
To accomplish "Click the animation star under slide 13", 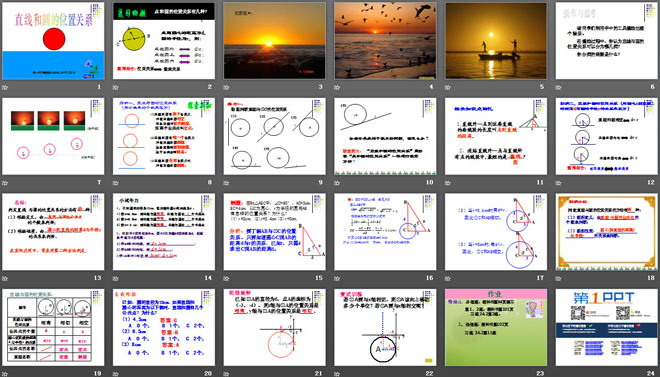I will pos(5,278).
